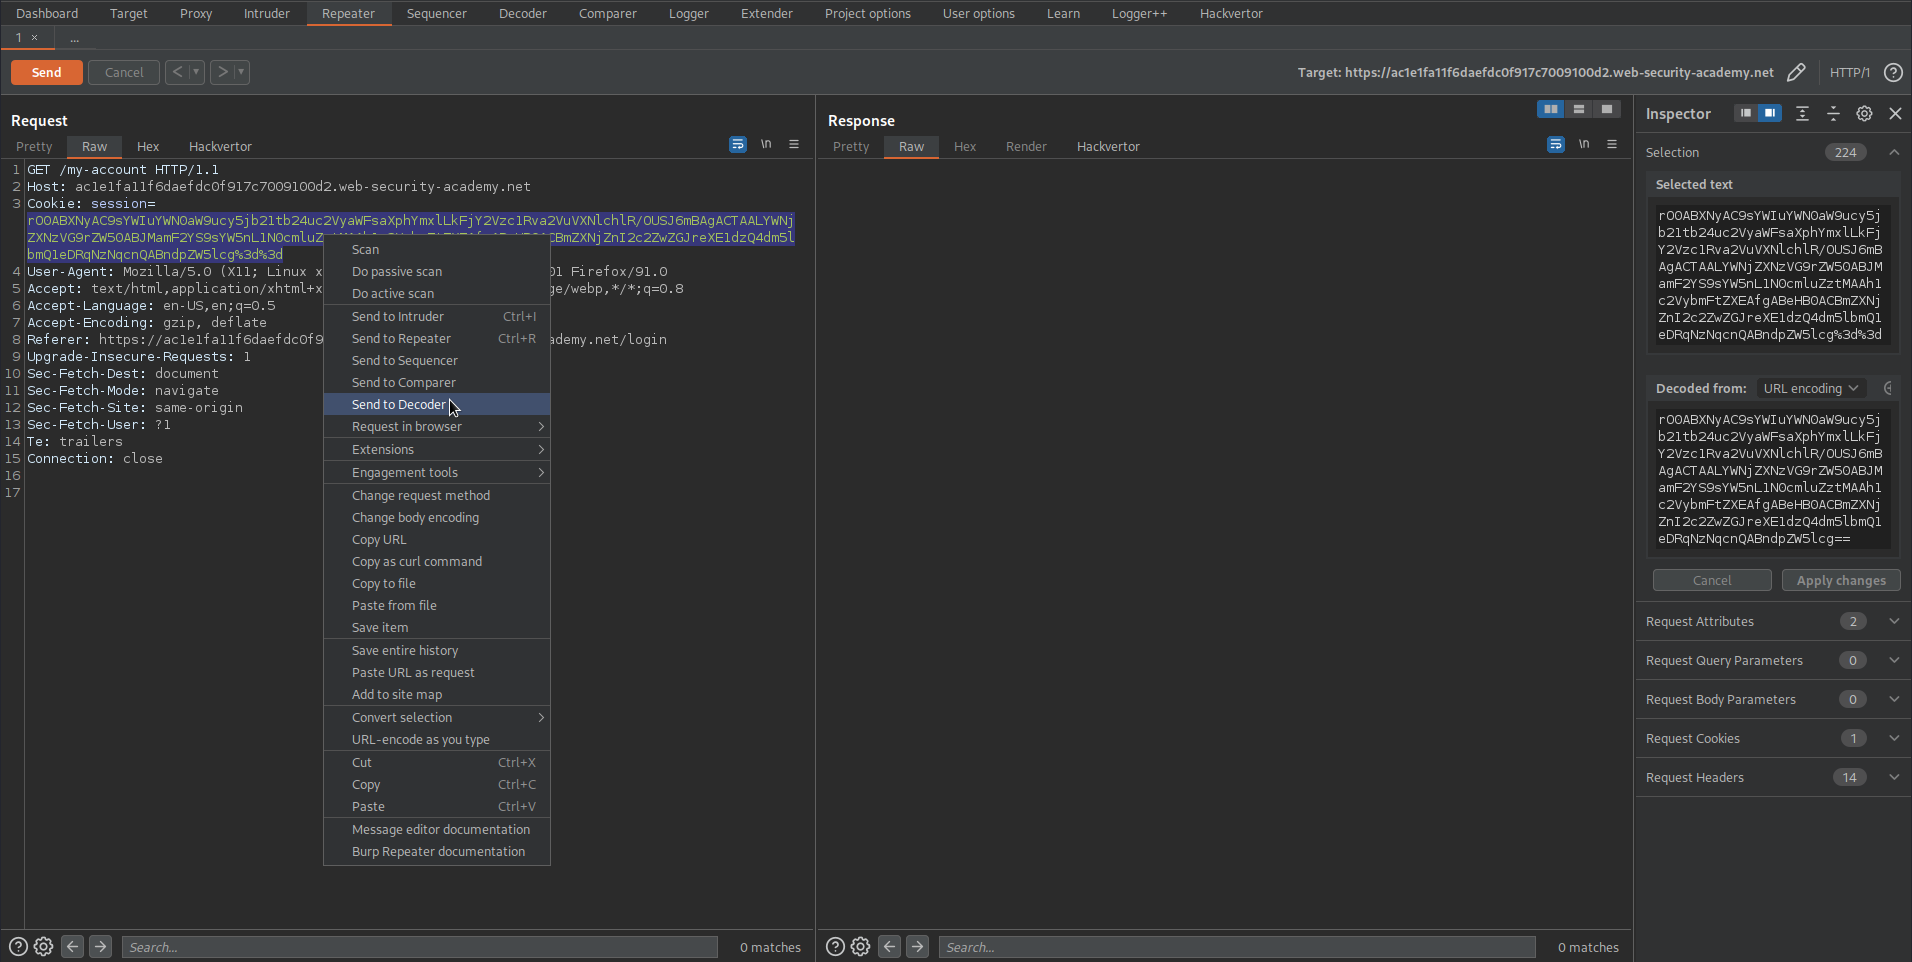Viewport: 1912px width, 962px height.
Task: Toggle response non-printable characters \n icon
Action: point(1584,145)
